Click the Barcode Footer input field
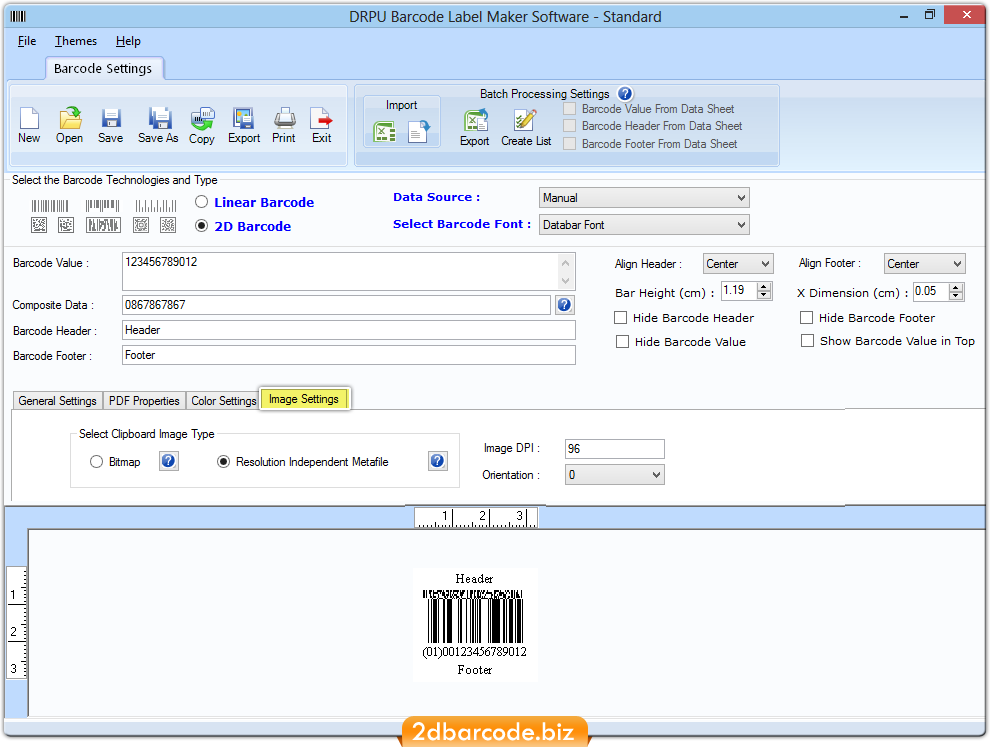The width and height of the screenshot is (990, 747). pyautogui.click(x=349, y=356)
